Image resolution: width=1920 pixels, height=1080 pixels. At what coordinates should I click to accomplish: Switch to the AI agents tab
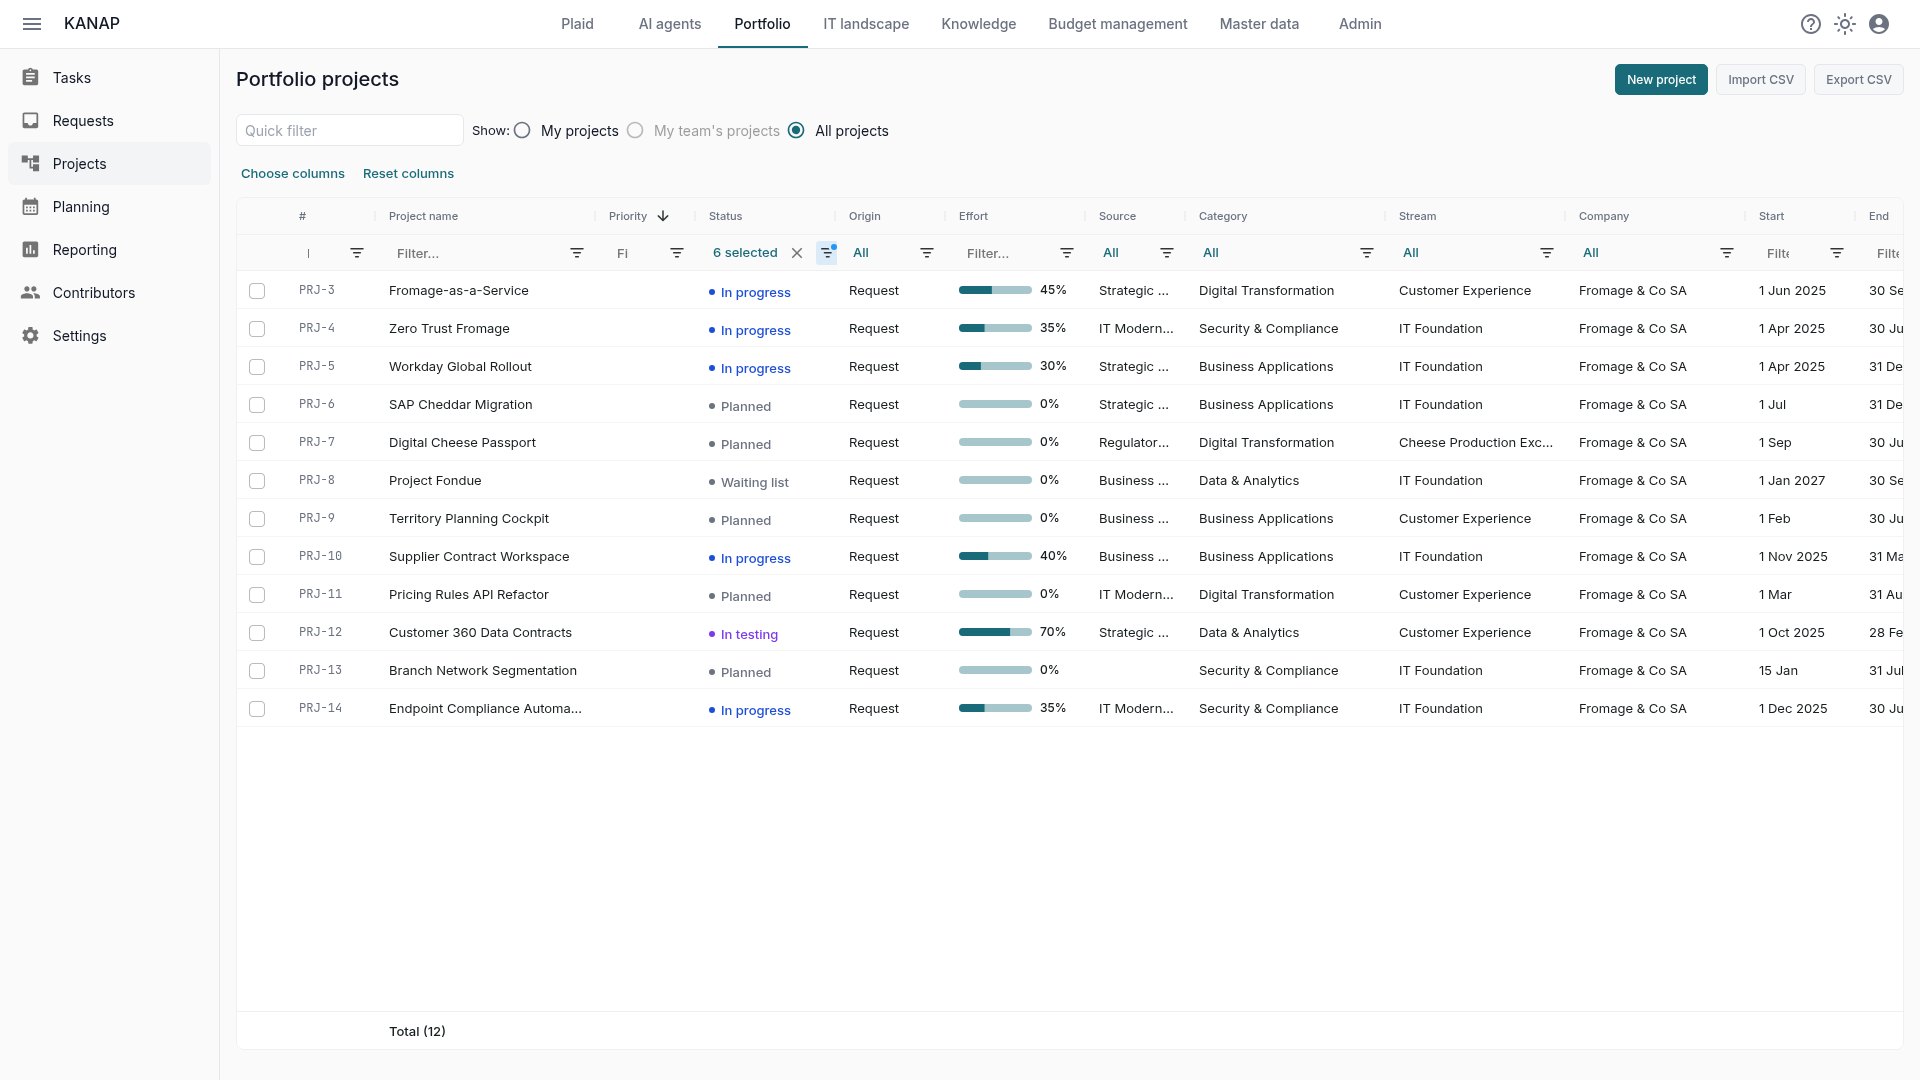click(x=670, y=24)
